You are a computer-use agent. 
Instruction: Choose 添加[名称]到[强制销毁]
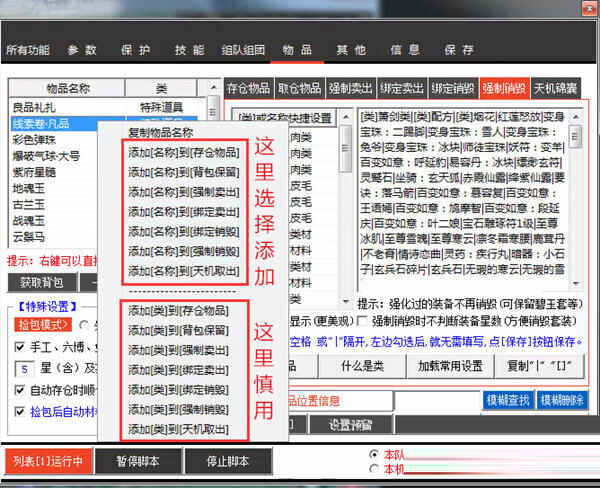[x=184, y=251]
